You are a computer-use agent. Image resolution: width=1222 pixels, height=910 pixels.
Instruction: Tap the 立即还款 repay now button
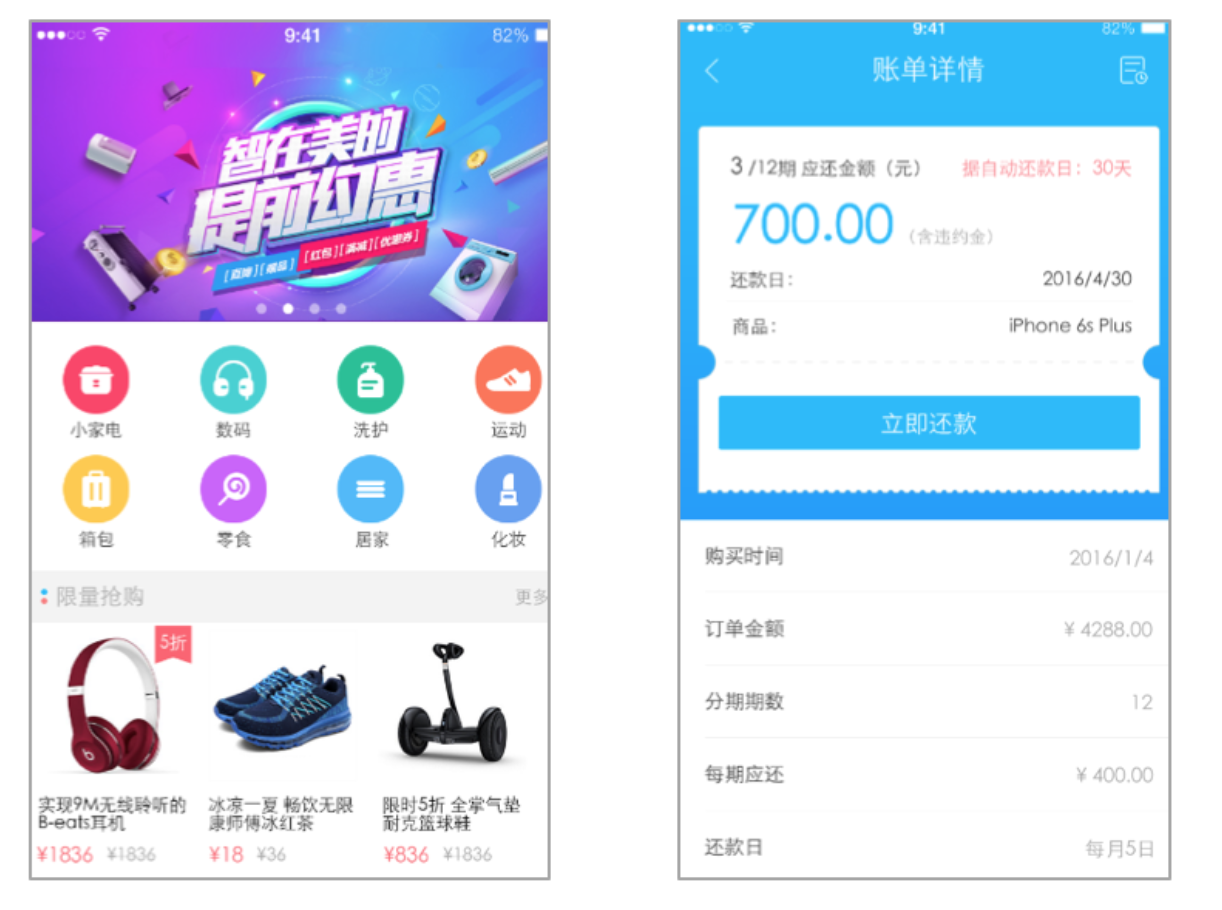pos(929,423)
